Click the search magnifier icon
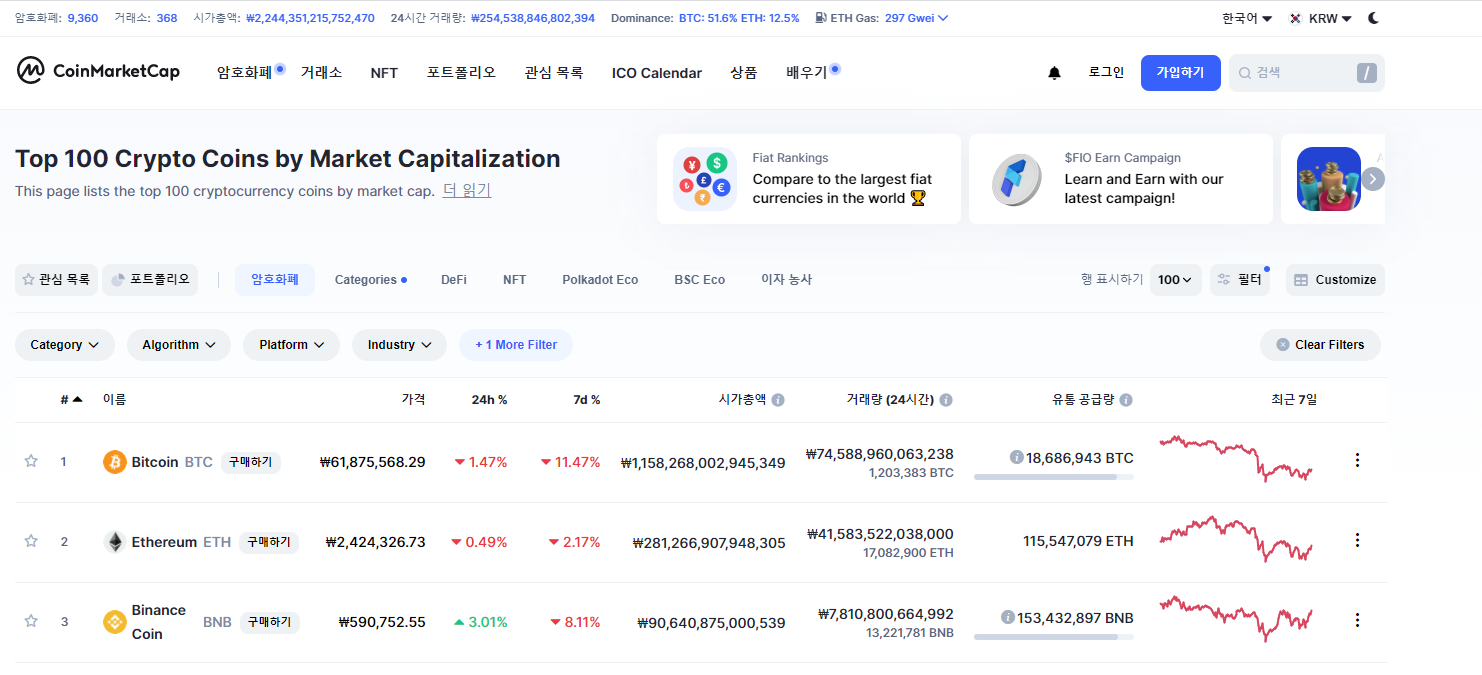The image size is (1482, 675). [1245, 73]
